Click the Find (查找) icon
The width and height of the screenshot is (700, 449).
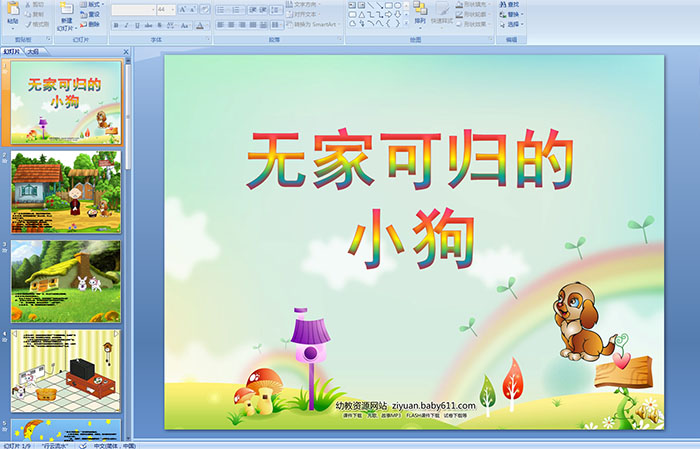click(512, 4)
